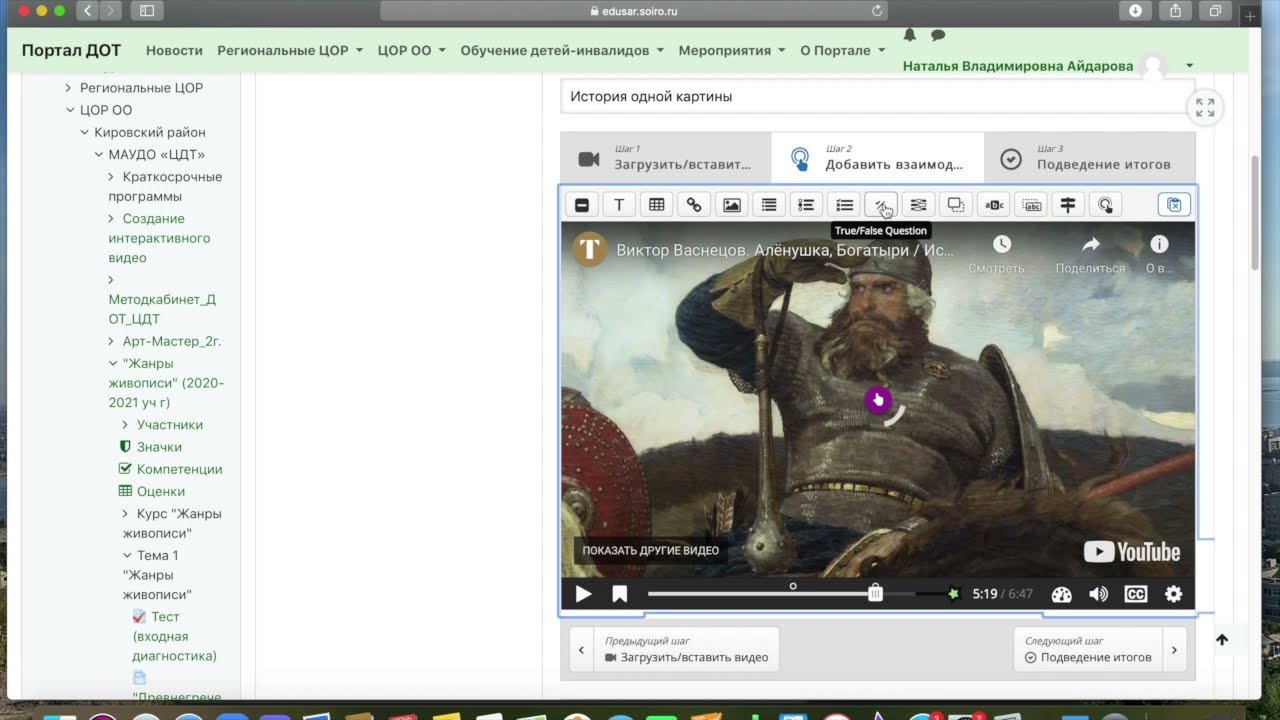Collapse 'МАУДО «ЦДТ»' tree node
The image size is (1280, 720).
coord(98,154)
